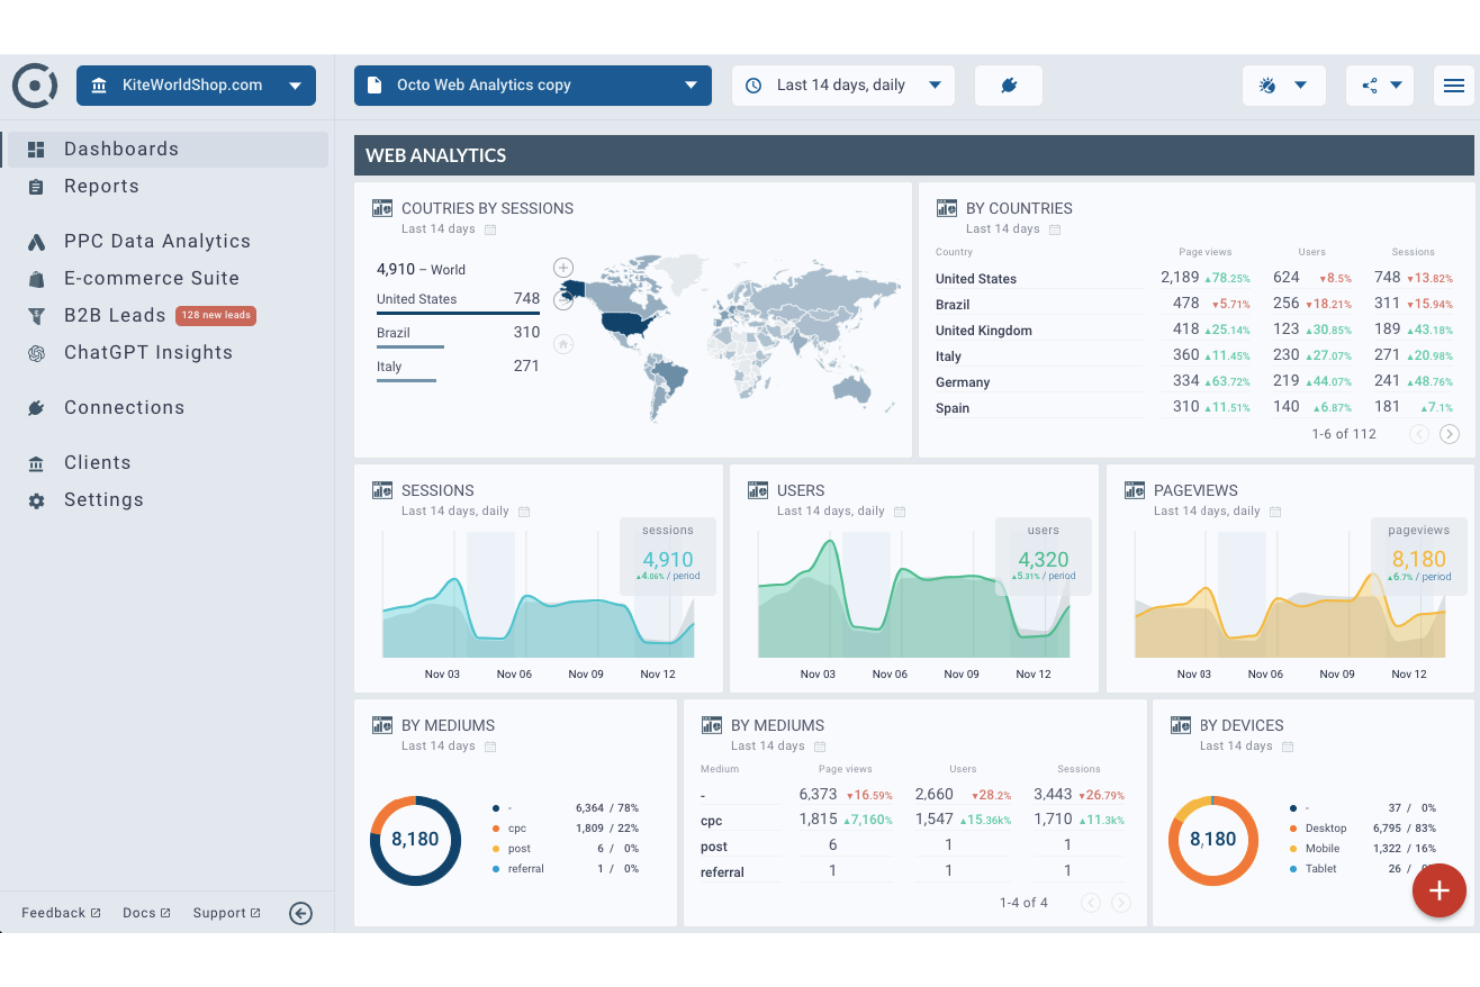Screen dimensions: 1480x987
Task: Click the WEB ANALYTICS header bar title
Action: click(436, 156)
